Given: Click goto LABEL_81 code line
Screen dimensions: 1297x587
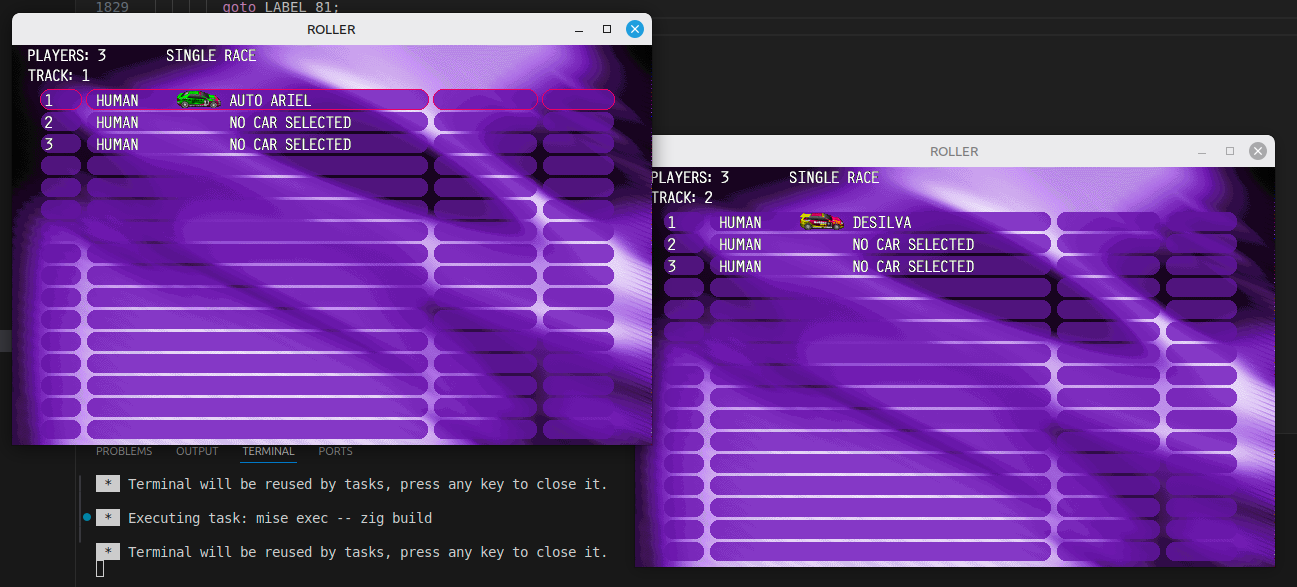Looking at the screenshot, I should point(281,7).
